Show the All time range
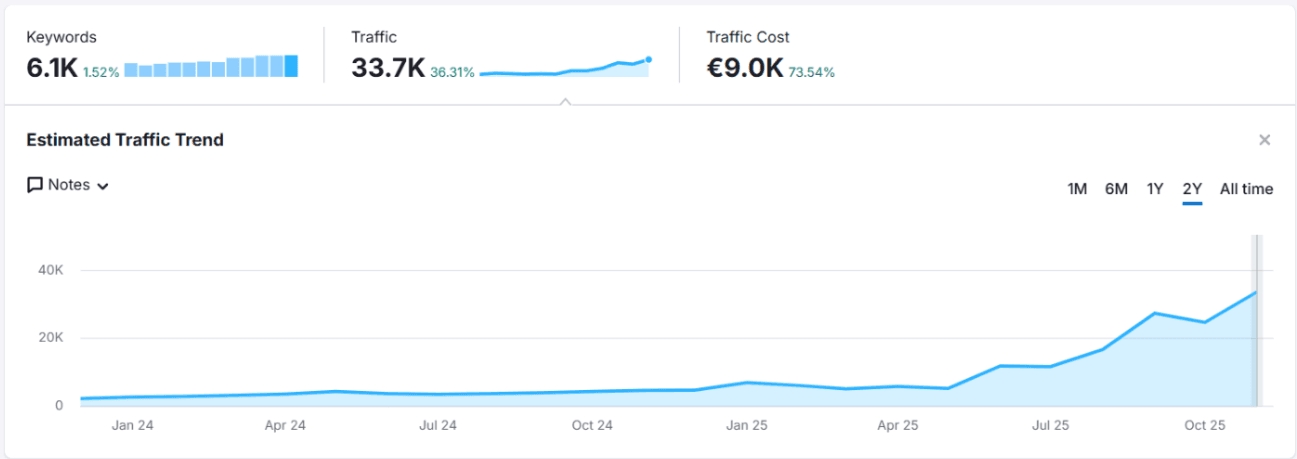Image resolution: width=1297 pixels, height=459 pixels. [x=1246, y=189]
